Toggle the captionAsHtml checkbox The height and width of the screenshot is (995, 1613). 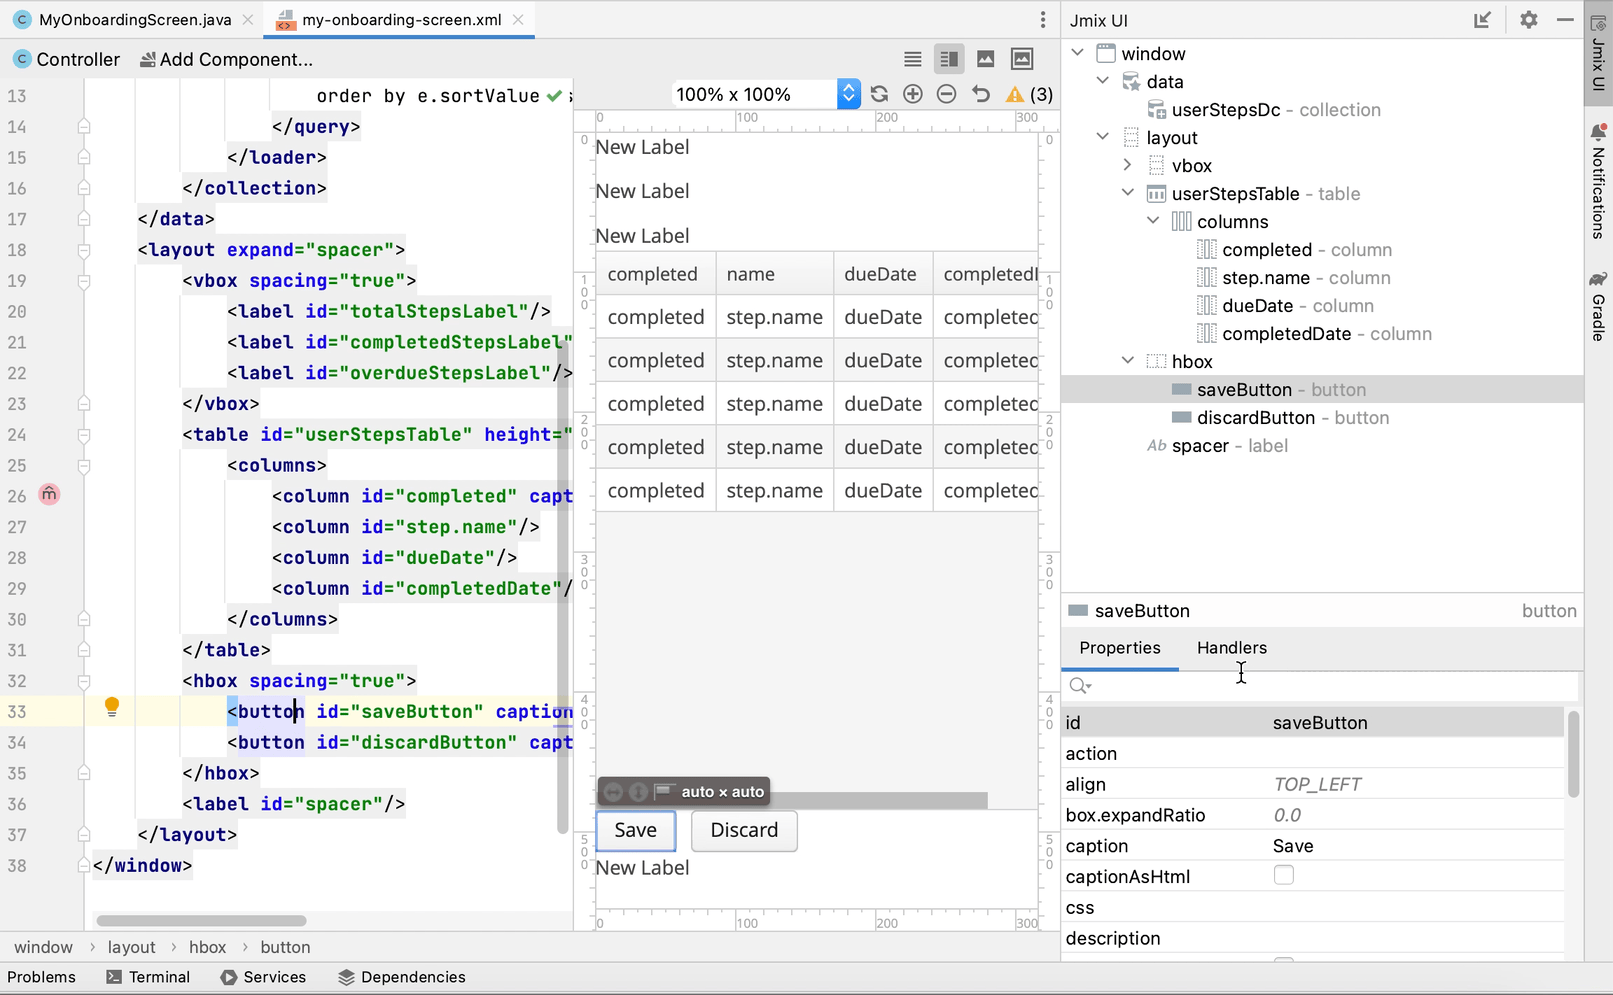coord(1283,876)
